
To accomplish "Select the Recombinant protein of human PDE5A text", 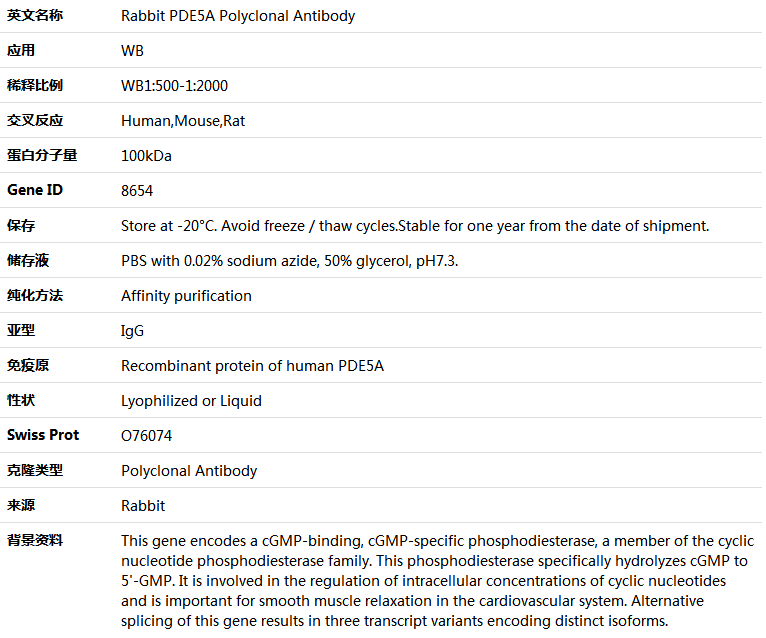I will coord(252,365).
